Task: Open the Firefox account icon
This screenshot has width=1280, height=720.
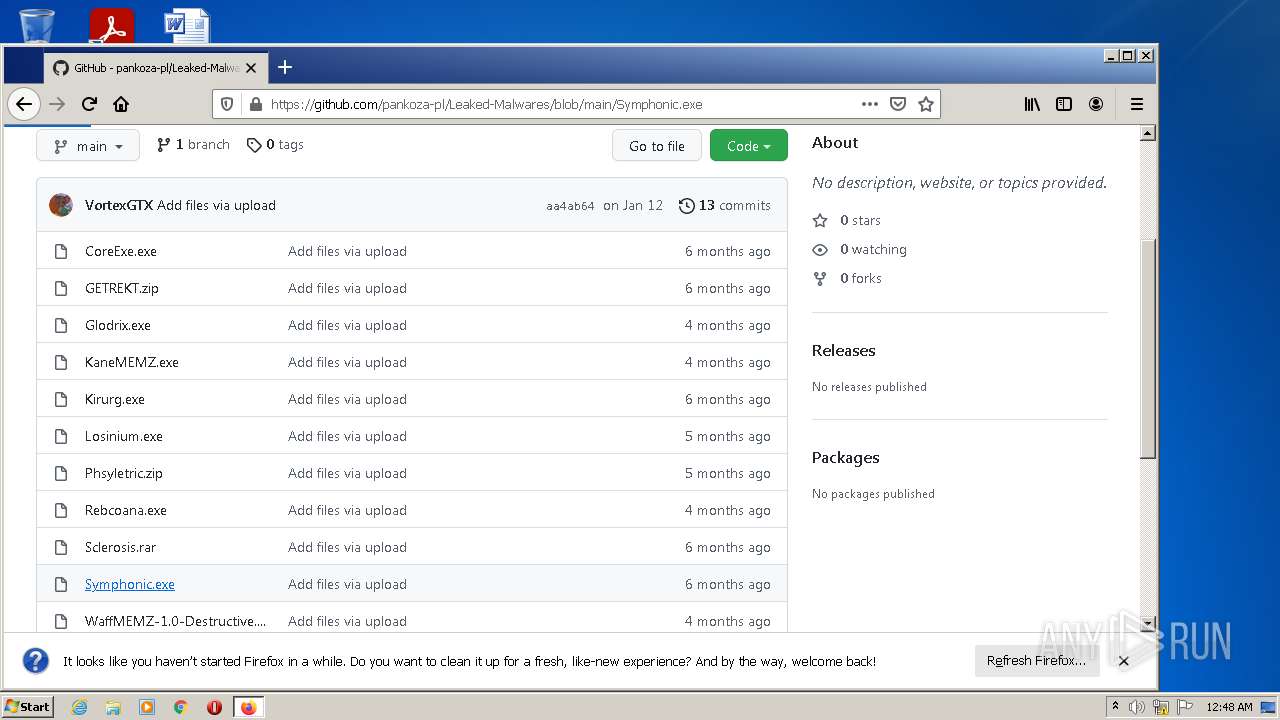Action: click(x=1096, y=104)
